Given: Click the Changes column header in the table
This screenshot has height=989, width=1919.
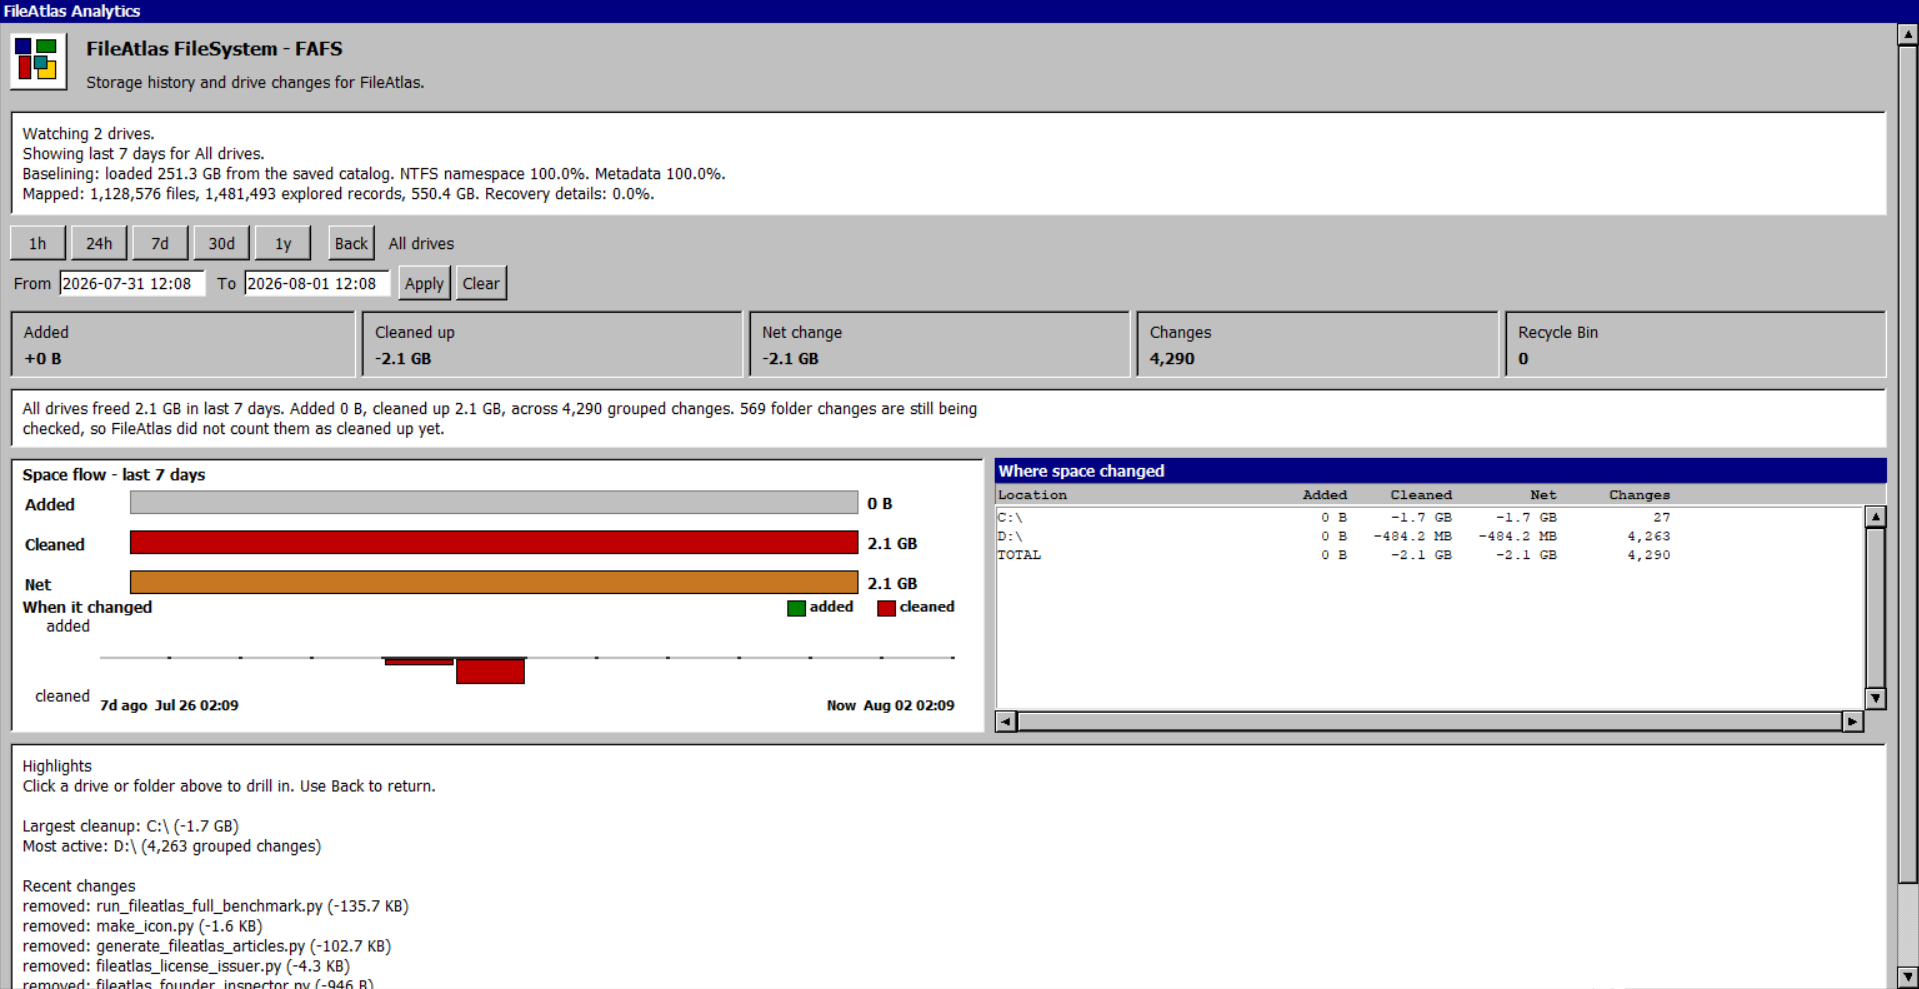Looking at the screenshot, I should click(x=1639, y=495).
